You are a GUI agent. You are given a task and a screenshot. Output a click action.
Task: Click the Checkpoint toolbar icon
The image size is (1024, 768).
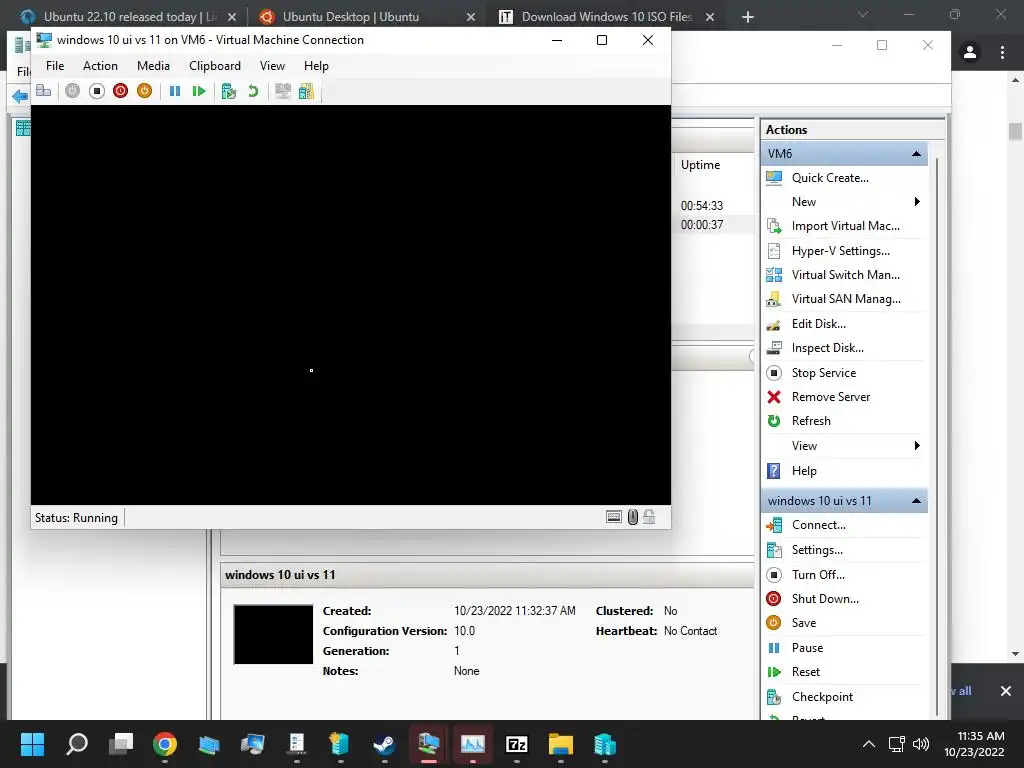[229, 91]
